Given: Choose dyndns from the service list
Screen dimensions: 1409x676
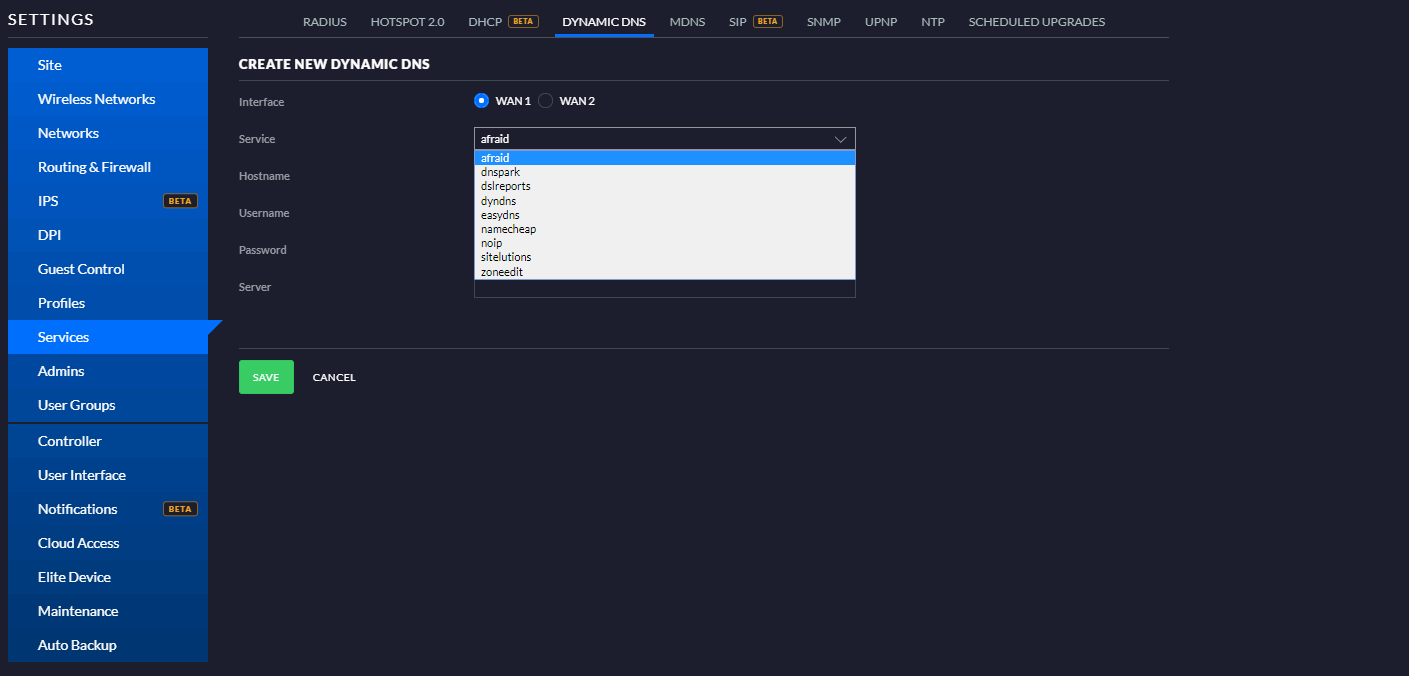Looking at the screenshot, I should pos(498,201).
